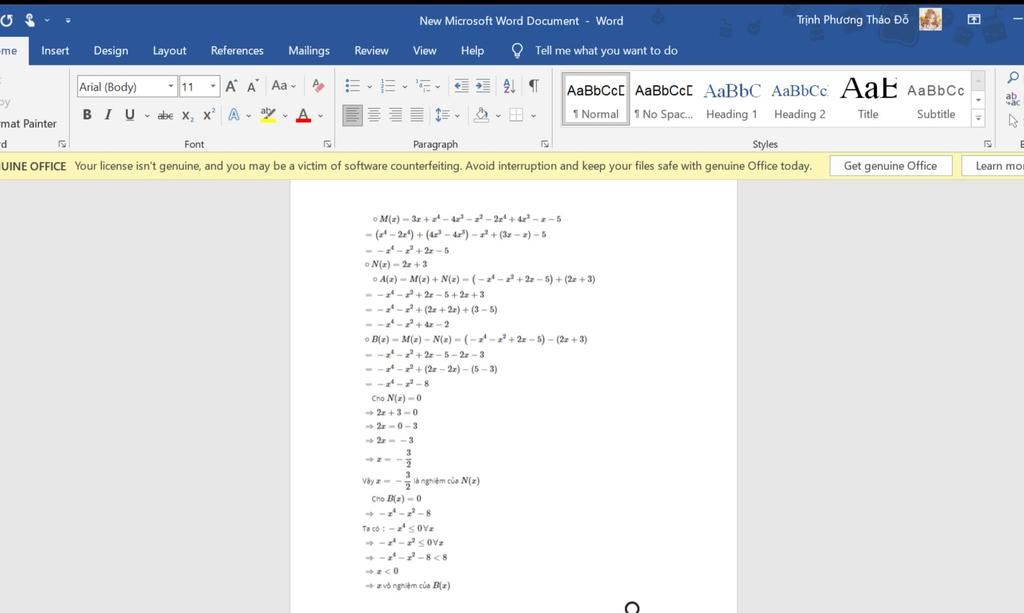Click Format Painter button
The height and width of the screenshot is (613, 1024).
pyautogui.click(x=28, y=123)
